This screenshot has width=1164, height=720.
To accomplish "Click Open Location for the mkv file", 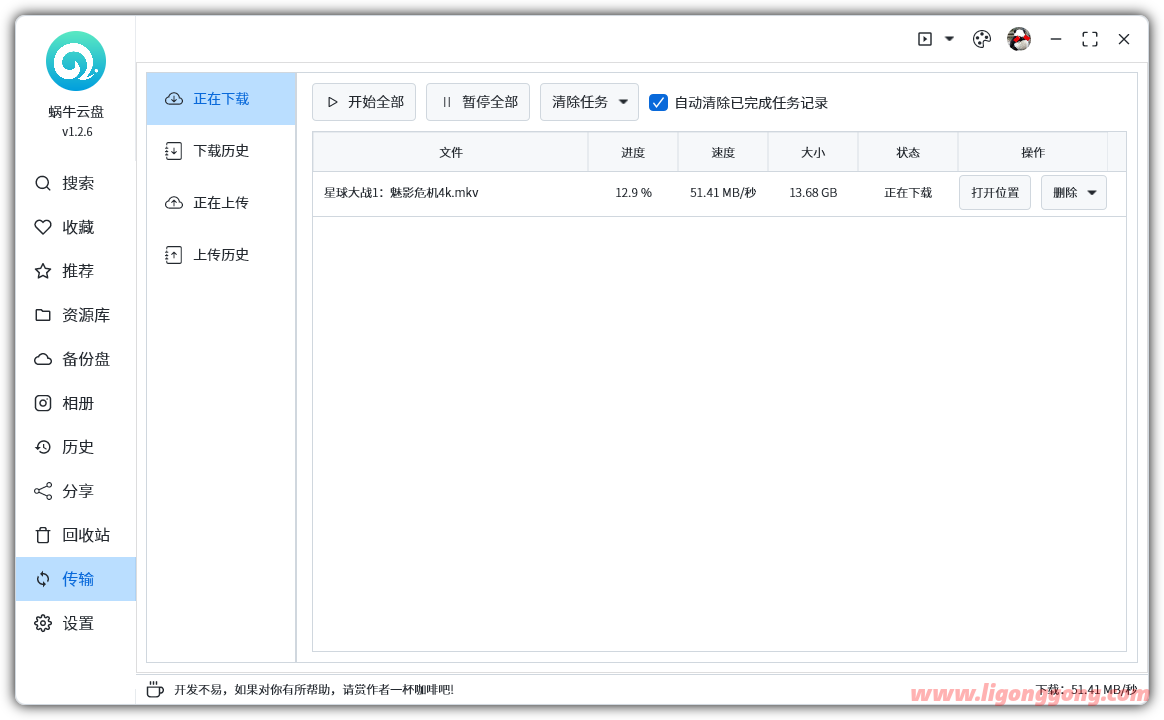I will pos(994,192).
